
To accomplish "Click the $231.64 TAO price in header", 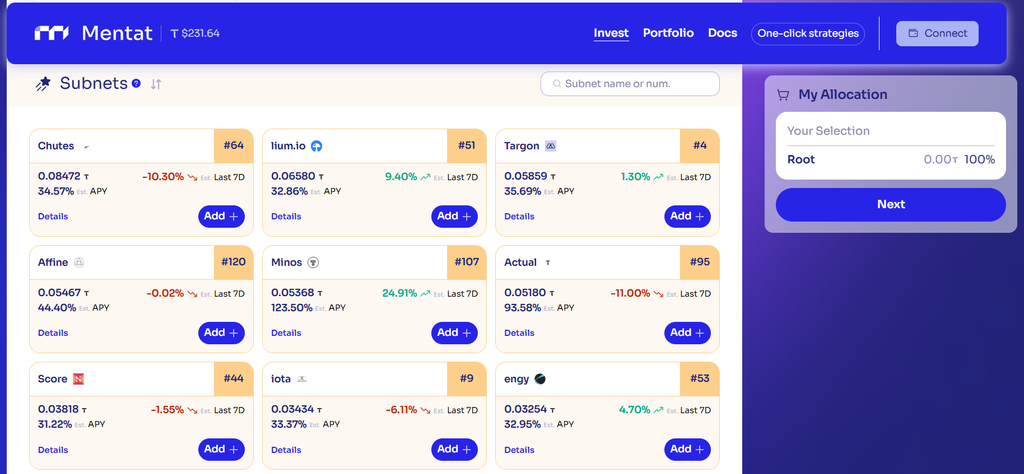I will [195, 33].
